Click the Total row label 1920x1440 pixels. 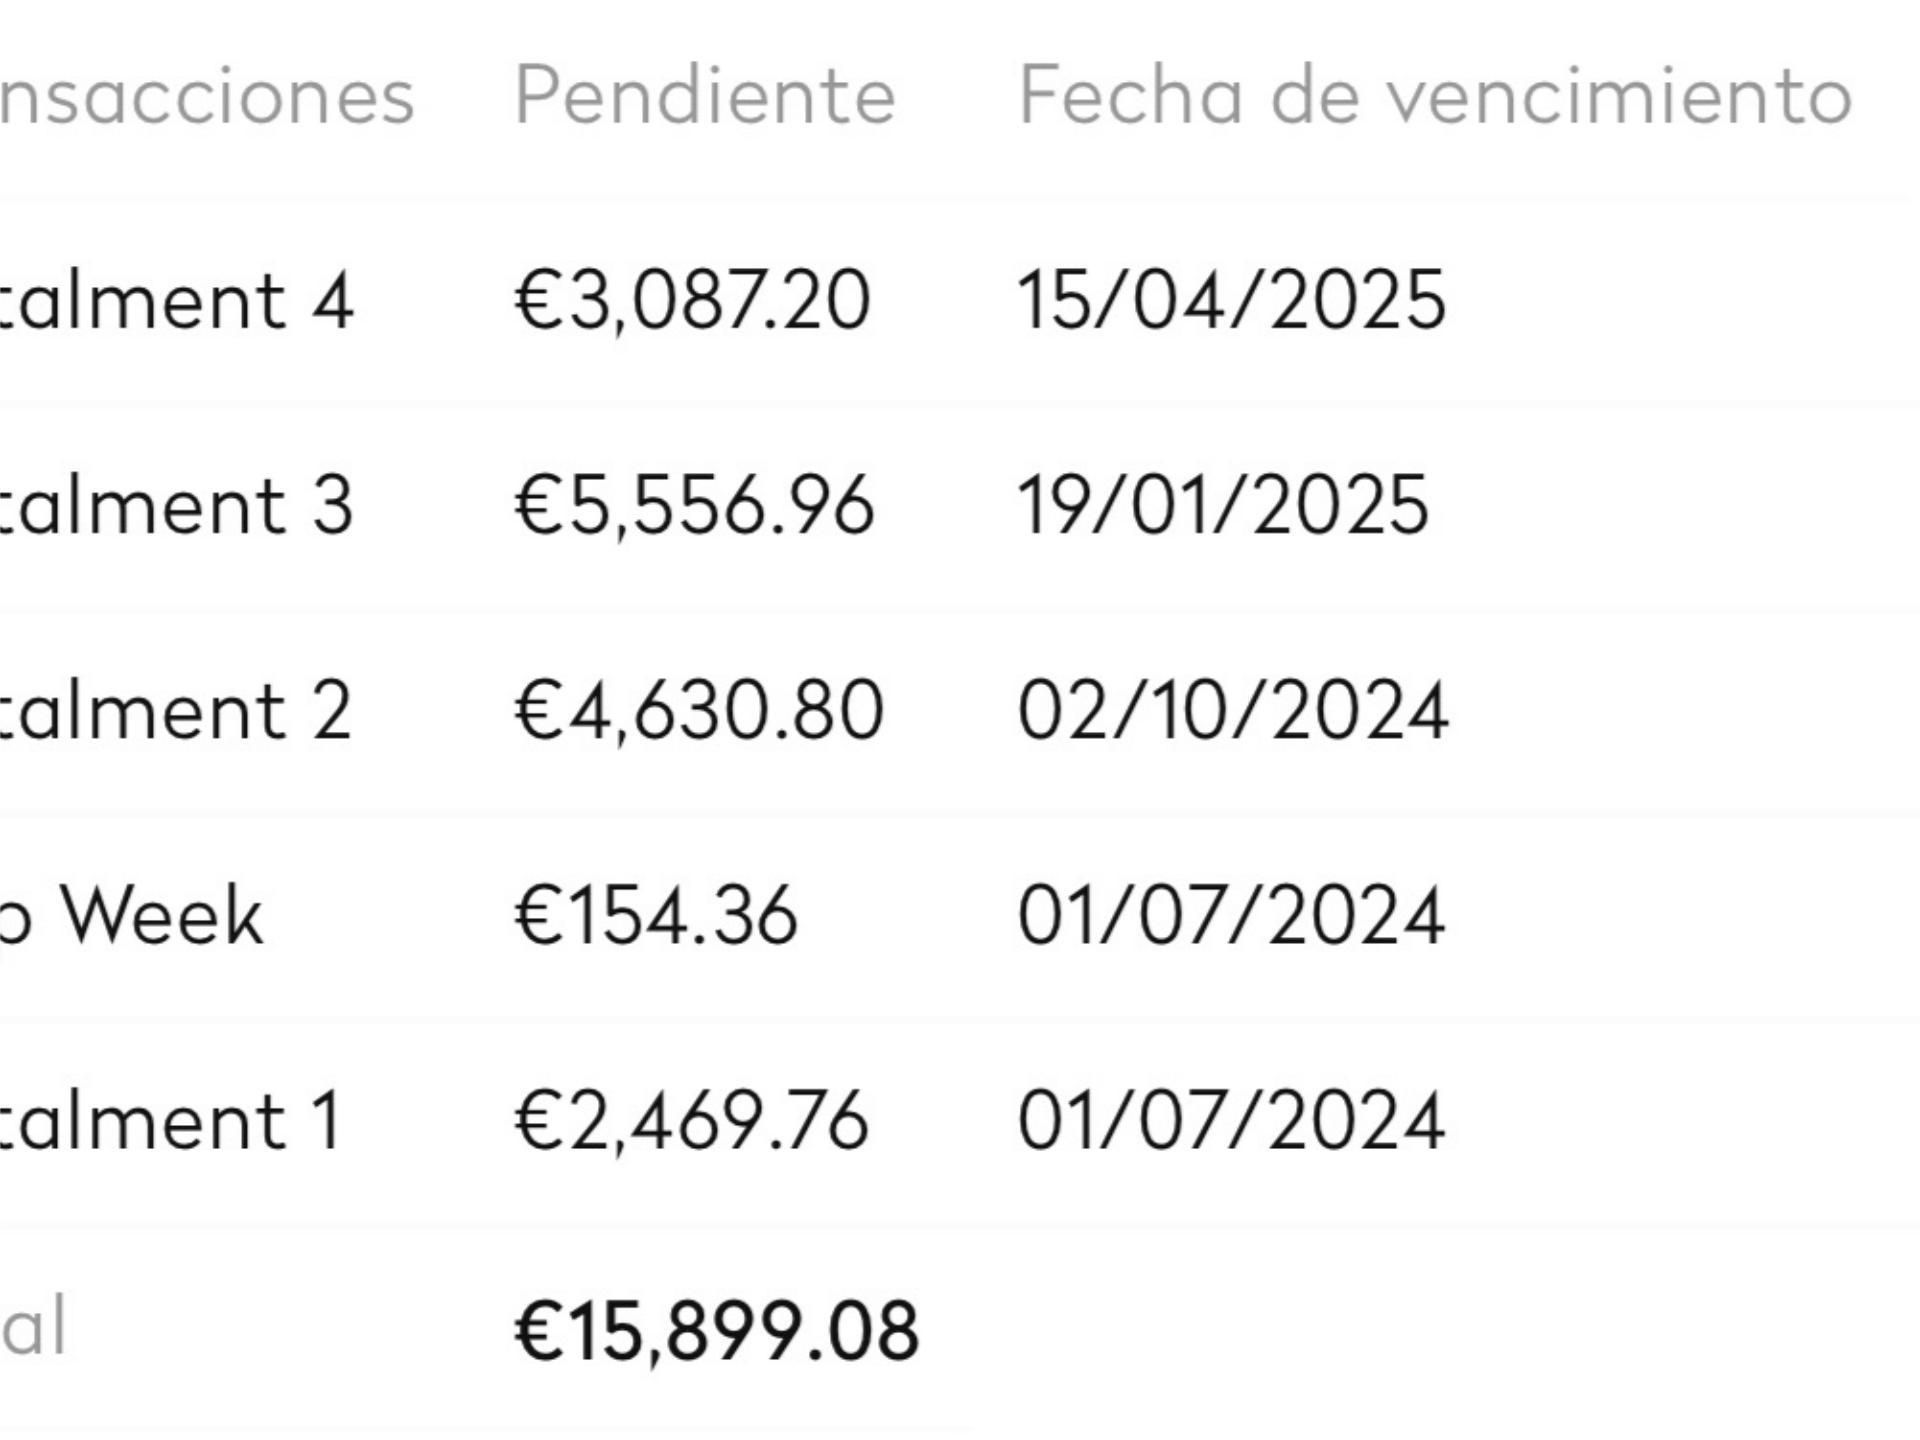[34, 1327]
